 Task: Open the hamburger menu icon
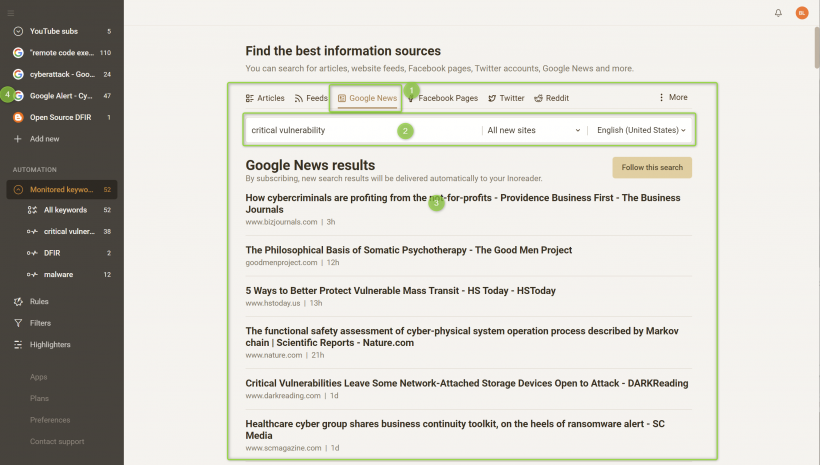click(10, 13)
